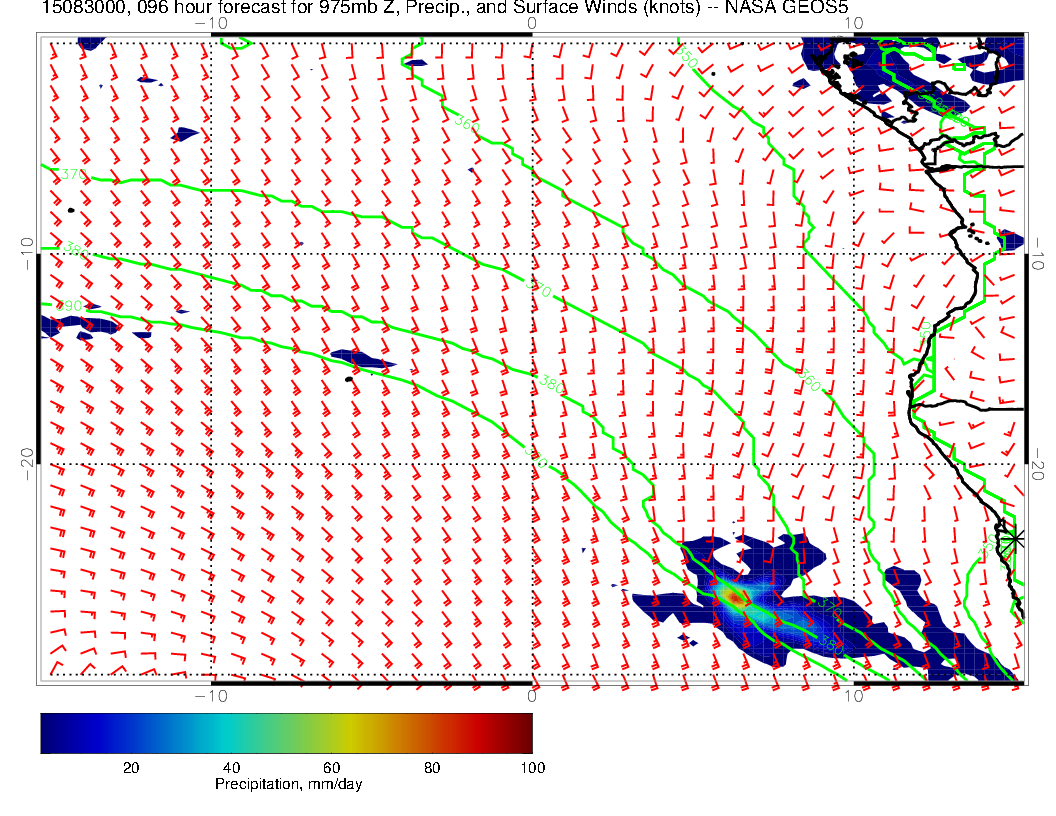1056x816 pixels.
Task: Click the blue precipitation patch in top-left corner
Action: [x=91, y=44]
